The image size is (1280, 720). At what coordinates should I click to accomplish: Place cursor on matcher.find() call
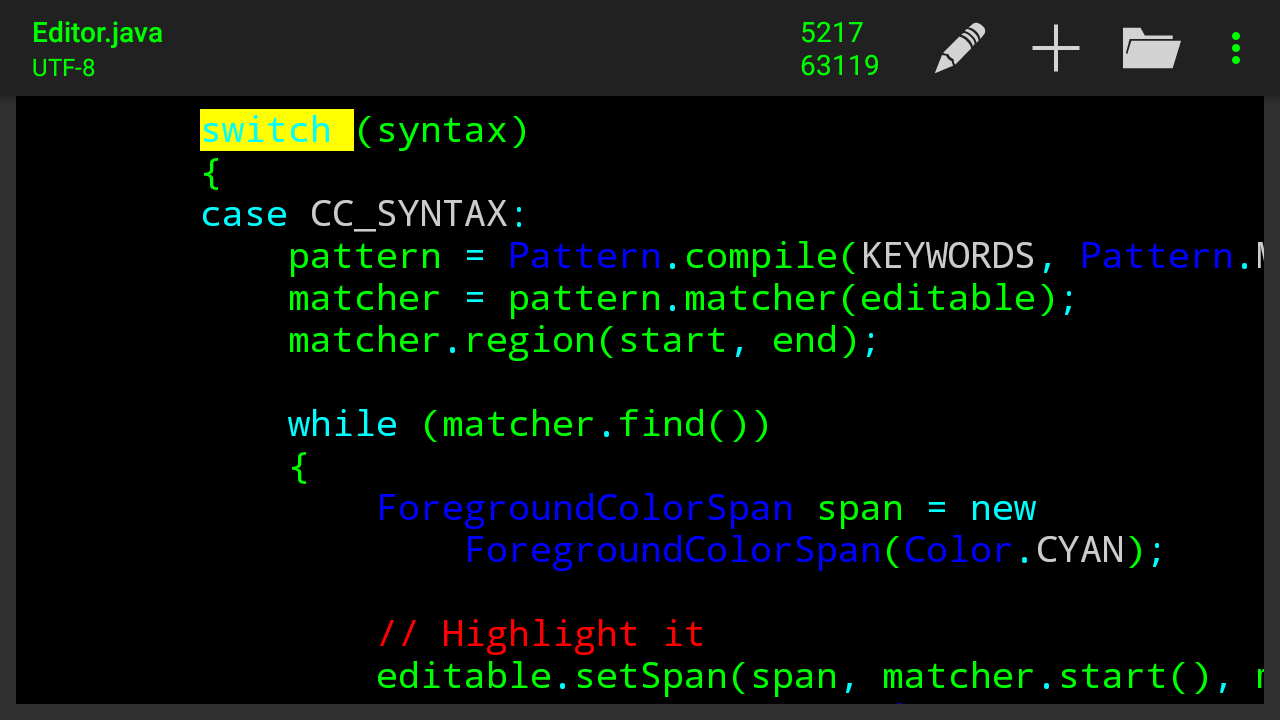click(x=594, y=424)
